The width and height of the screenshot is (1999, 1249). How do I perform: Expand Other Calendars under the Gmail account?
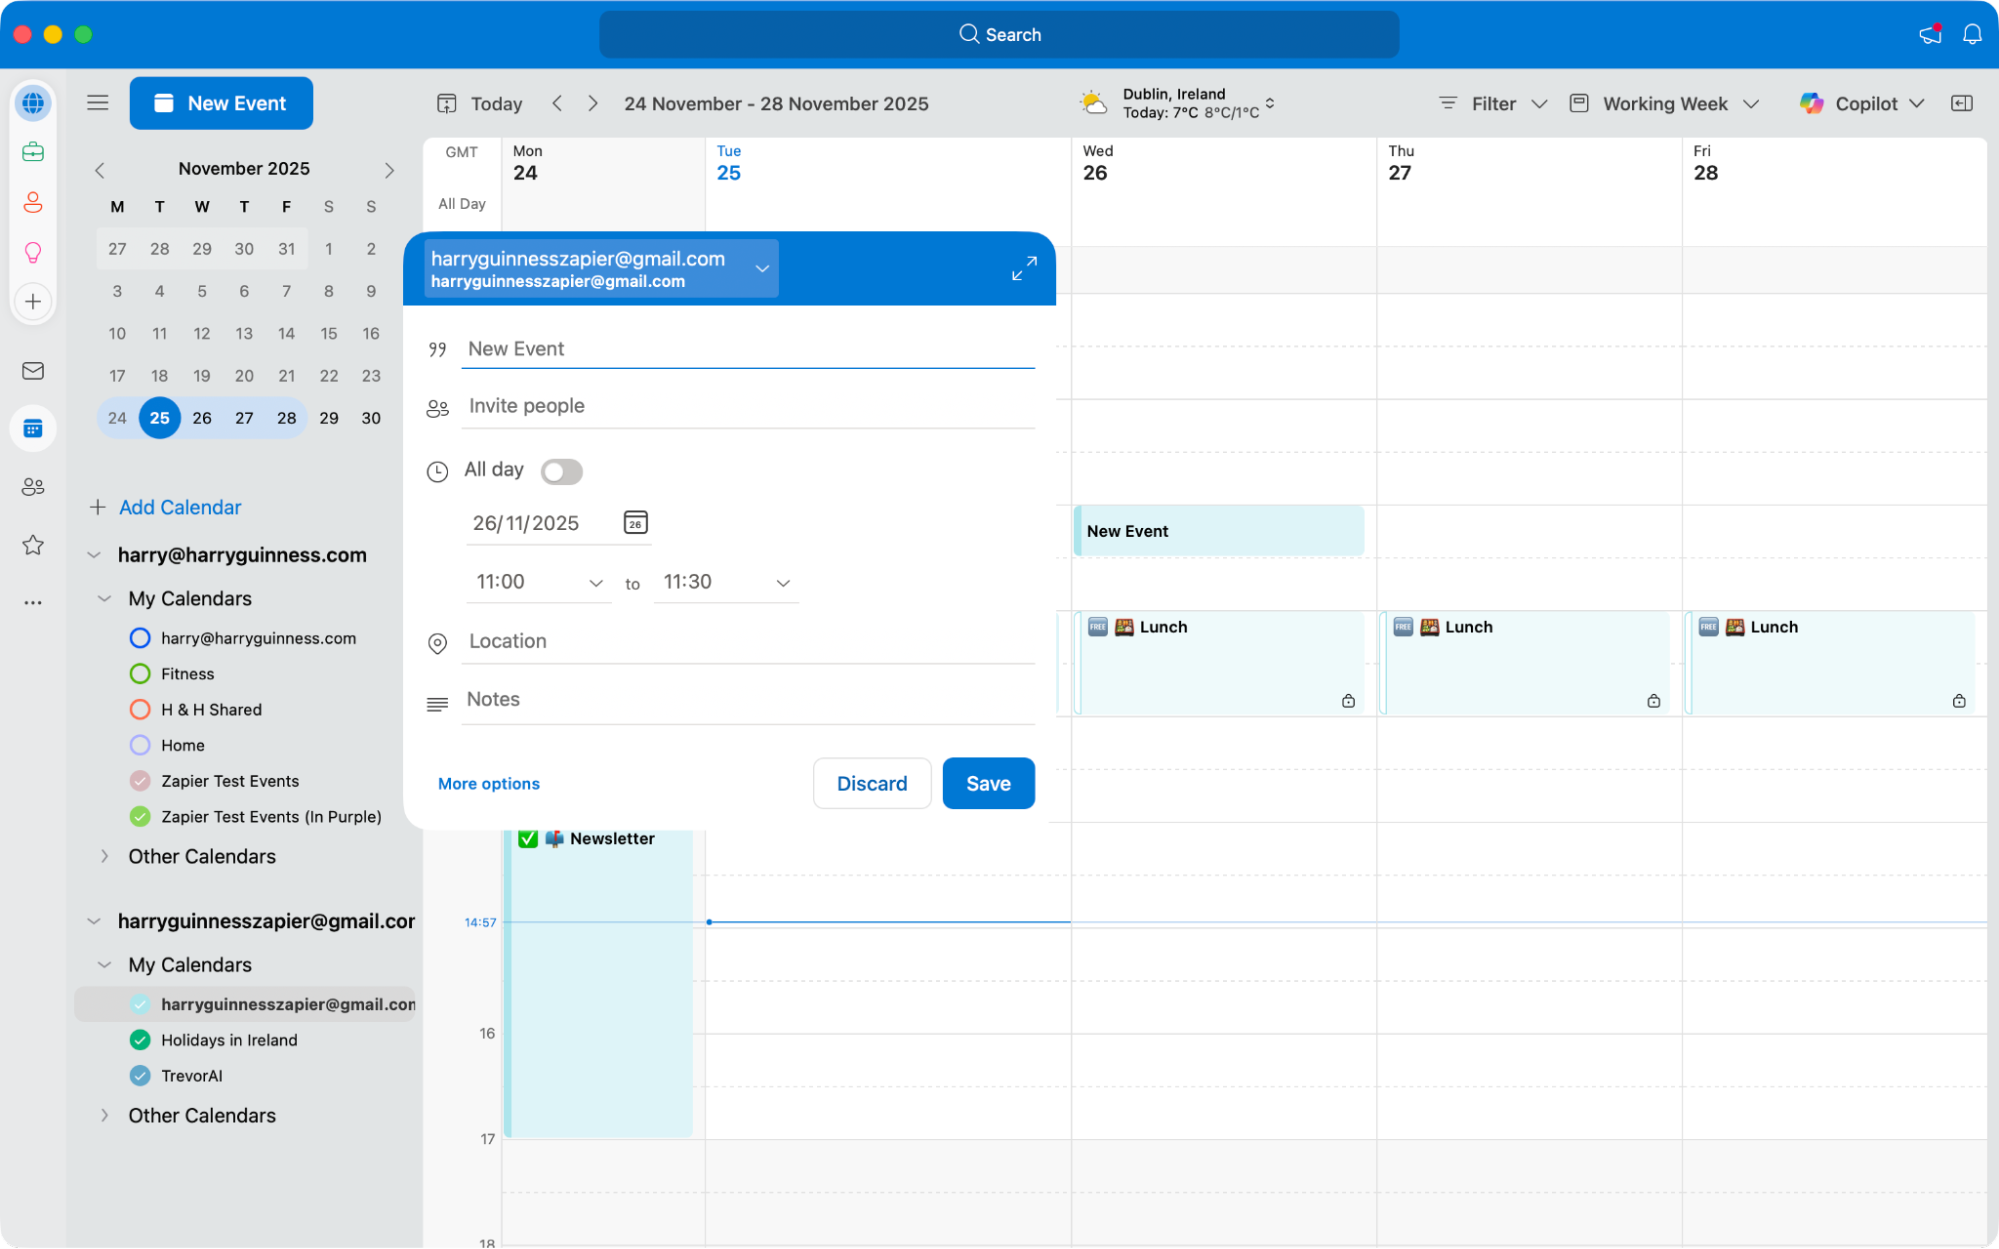104,1115
